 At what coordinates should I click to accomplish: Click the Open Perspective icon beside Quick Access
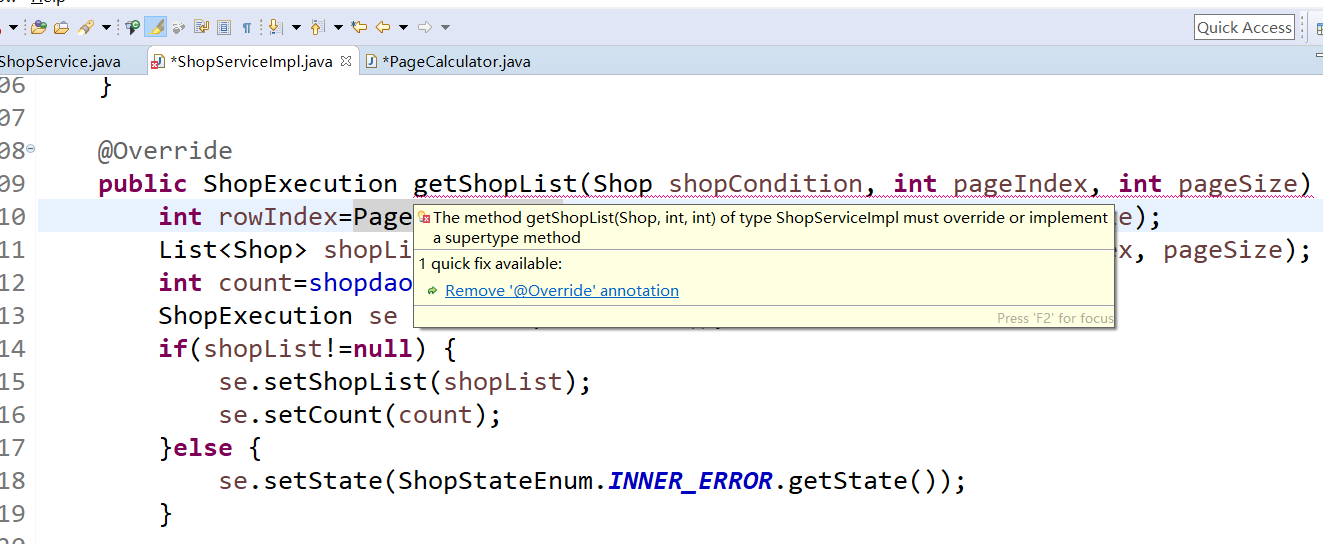click(x=1318, y=28)
